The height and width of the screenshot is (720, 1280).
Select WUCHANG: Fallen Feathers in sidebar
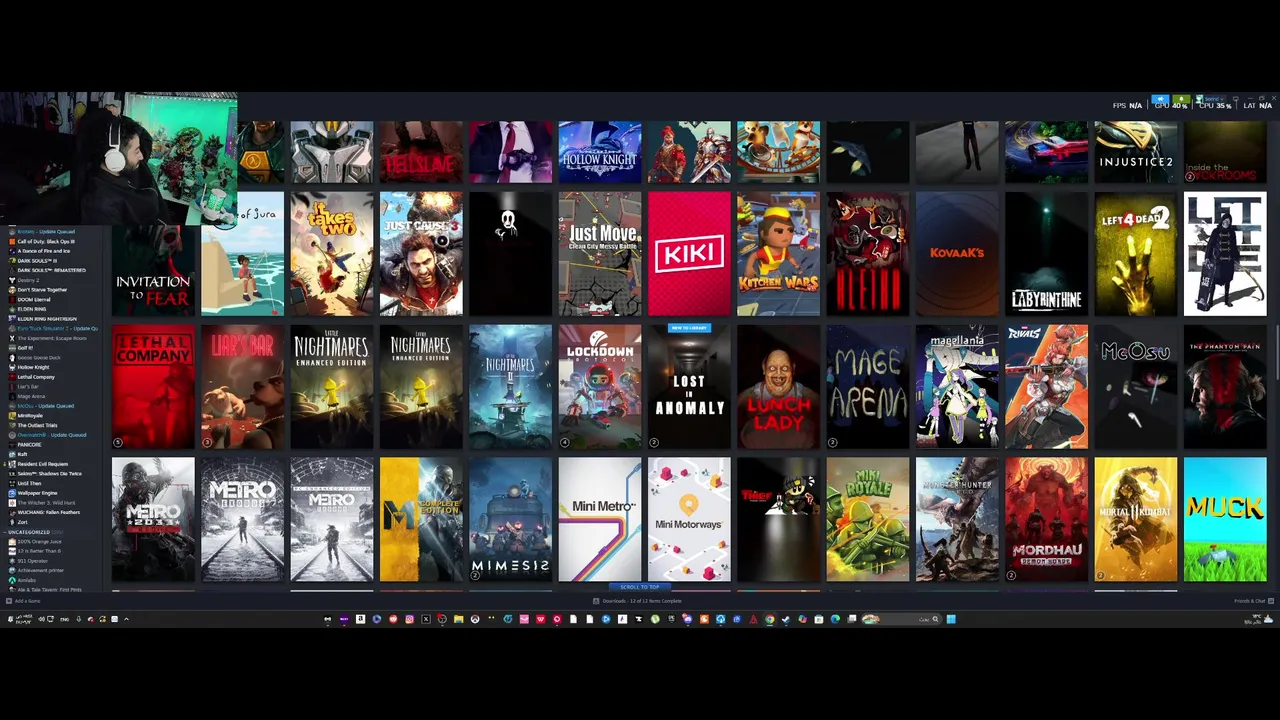[49, 512]
